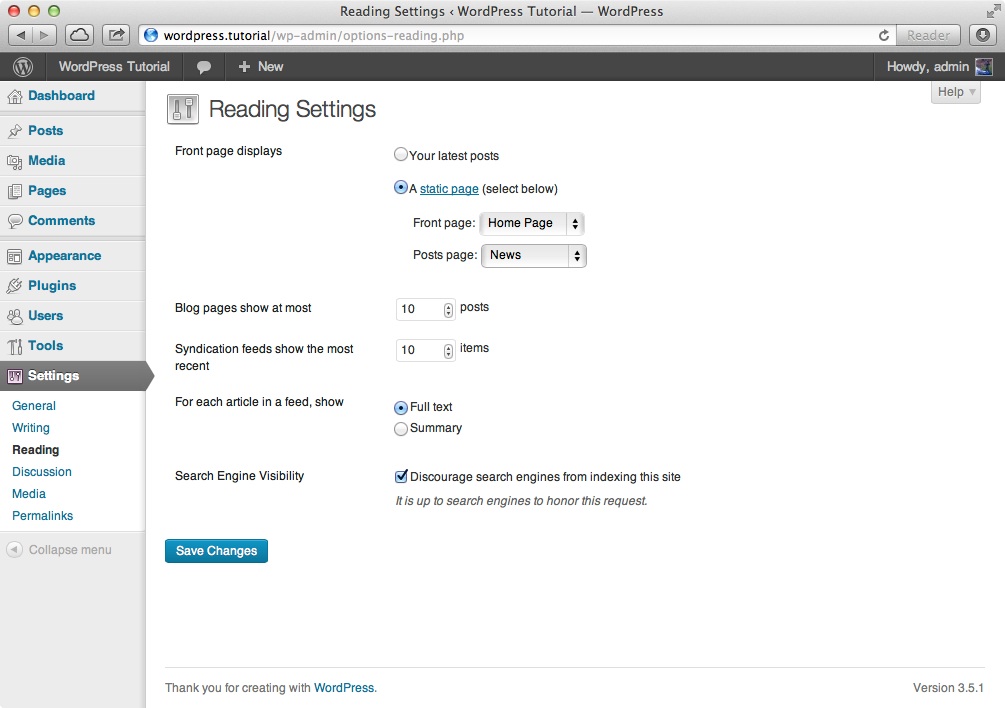Viewport: 1005px width, 708px height.
Task: Select A static page radio button
Action: pyautogui.click(x=401, y=187)
